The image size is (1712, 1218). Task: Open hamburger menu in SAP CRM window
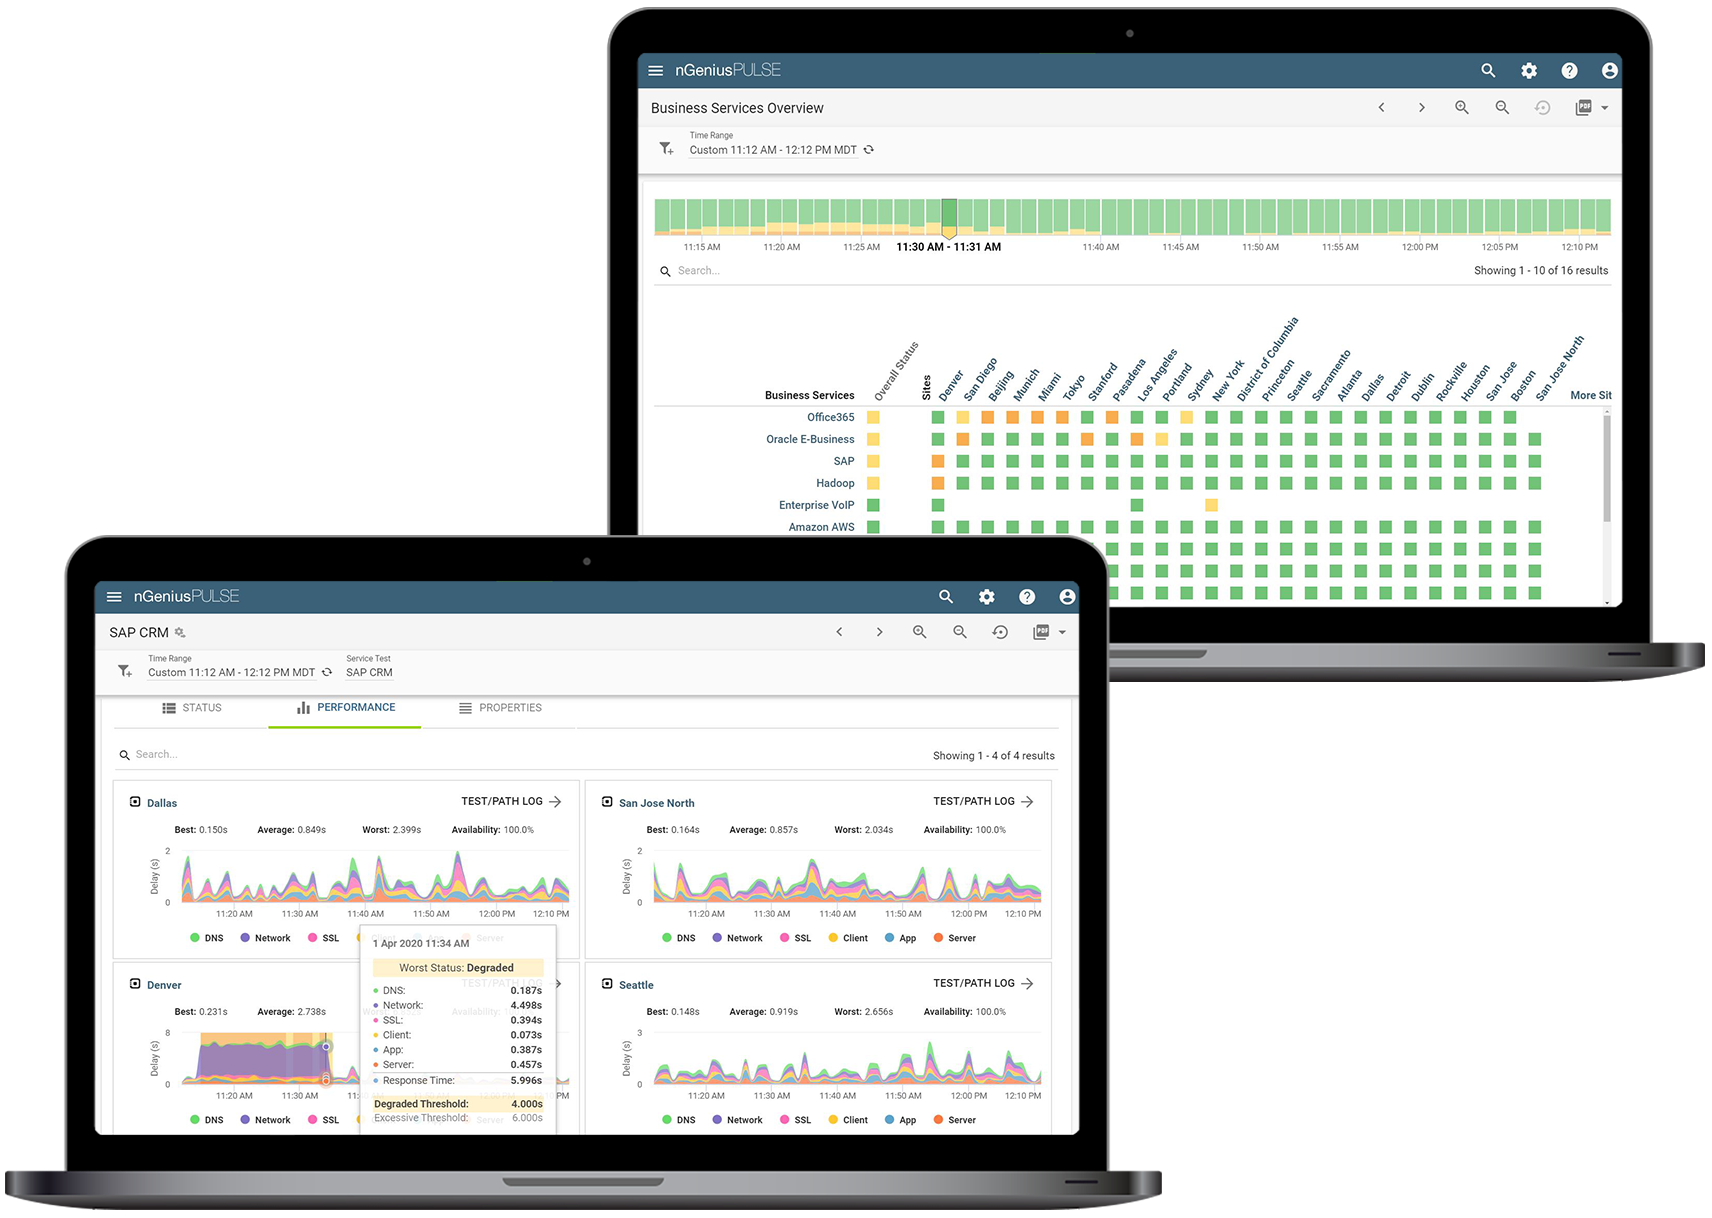114,597
